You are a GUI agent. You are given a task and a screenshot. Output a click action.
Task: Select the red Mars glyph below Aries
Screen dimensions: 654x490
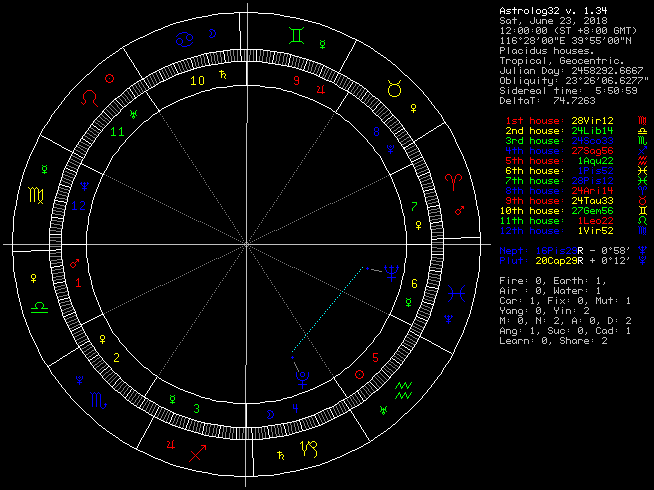click(459, 211)
